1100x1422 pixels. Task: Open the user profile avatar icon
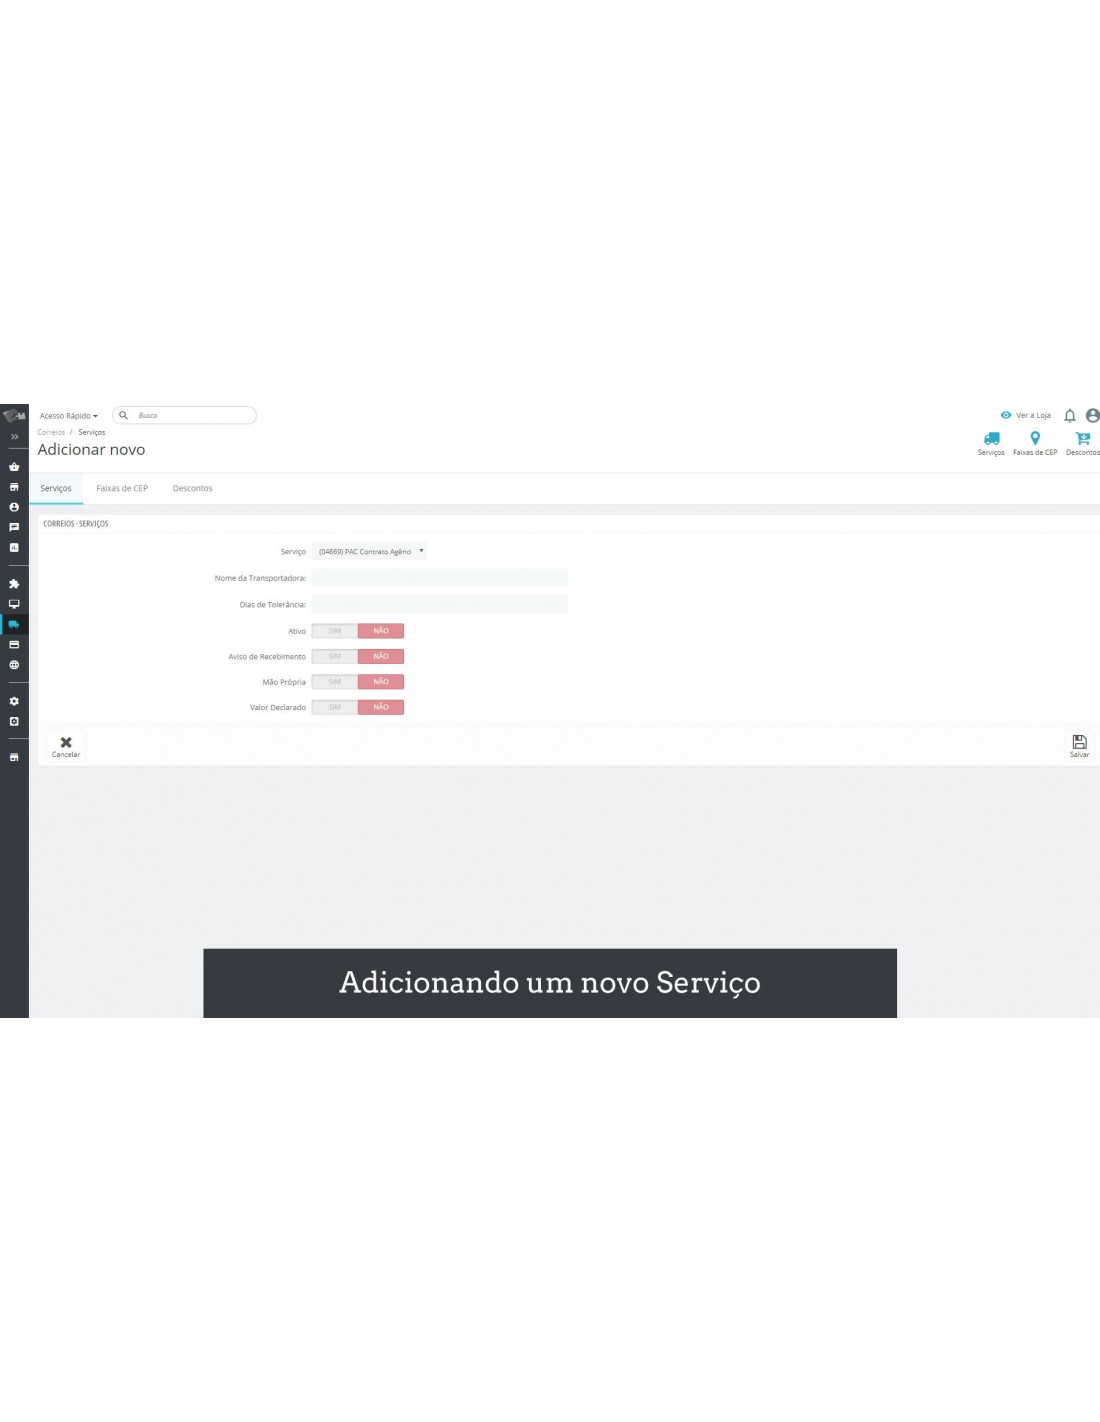[1092, 416]
